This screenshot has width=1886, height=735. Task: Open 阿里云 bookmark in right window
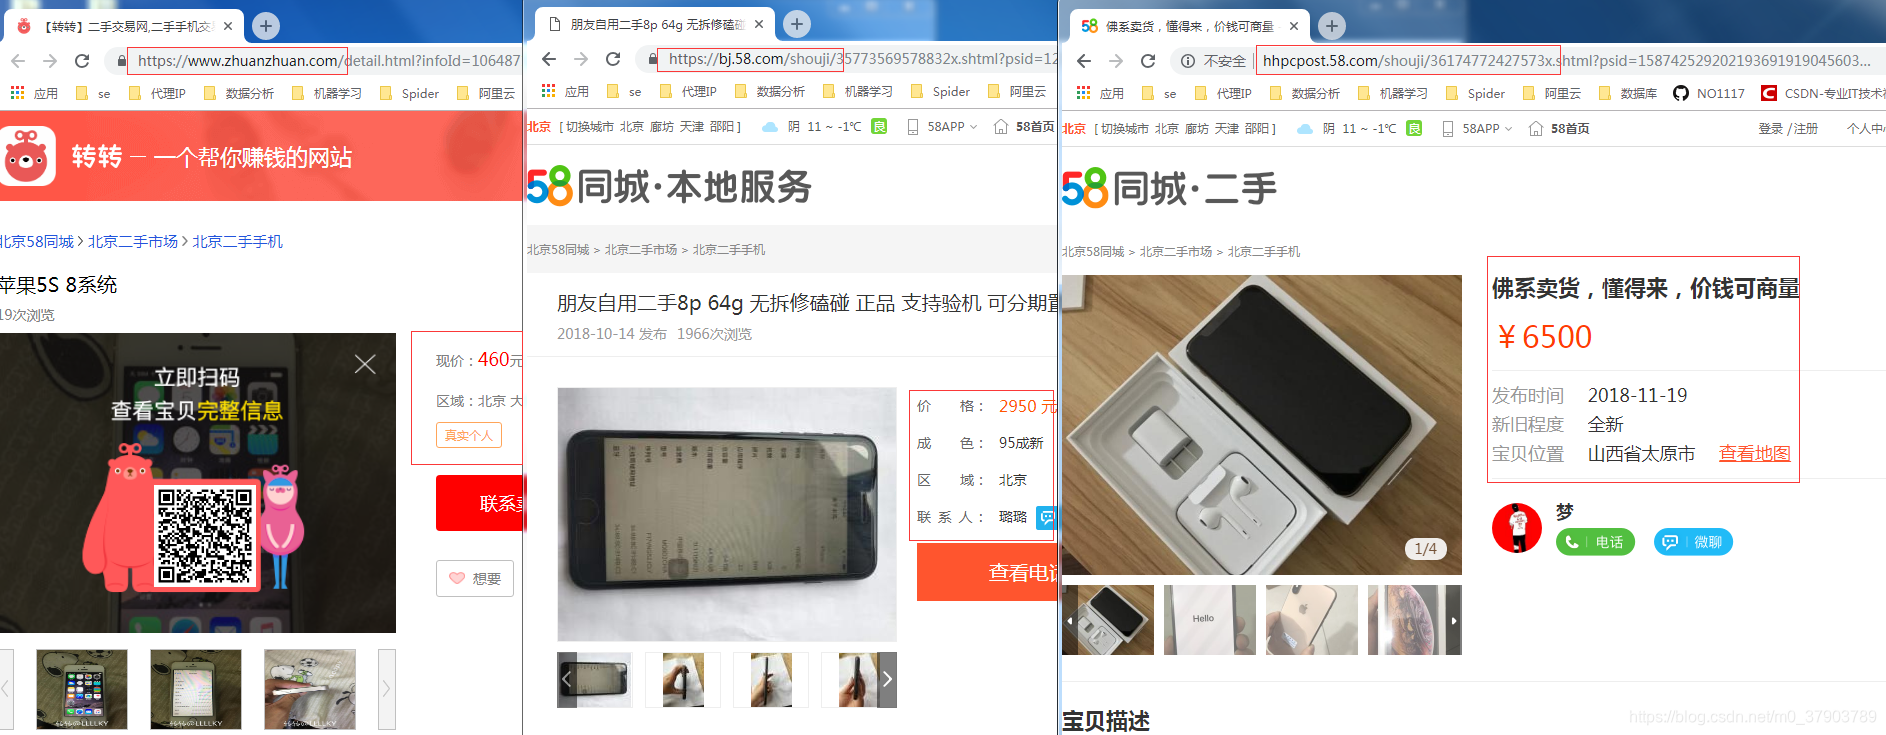click(x=1552, y=93)
